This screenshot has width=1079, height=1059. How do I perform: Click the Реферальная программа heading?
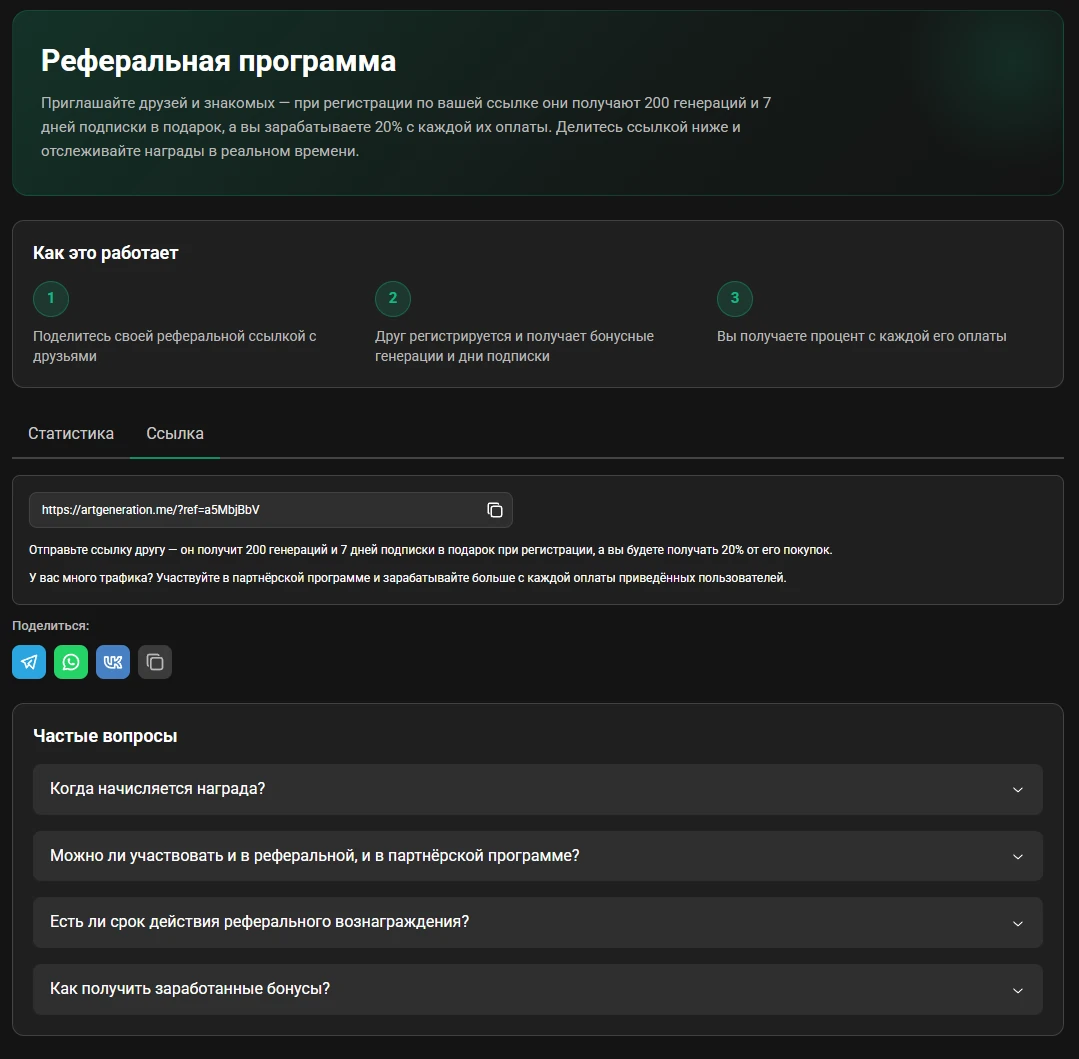click(218, 61)
